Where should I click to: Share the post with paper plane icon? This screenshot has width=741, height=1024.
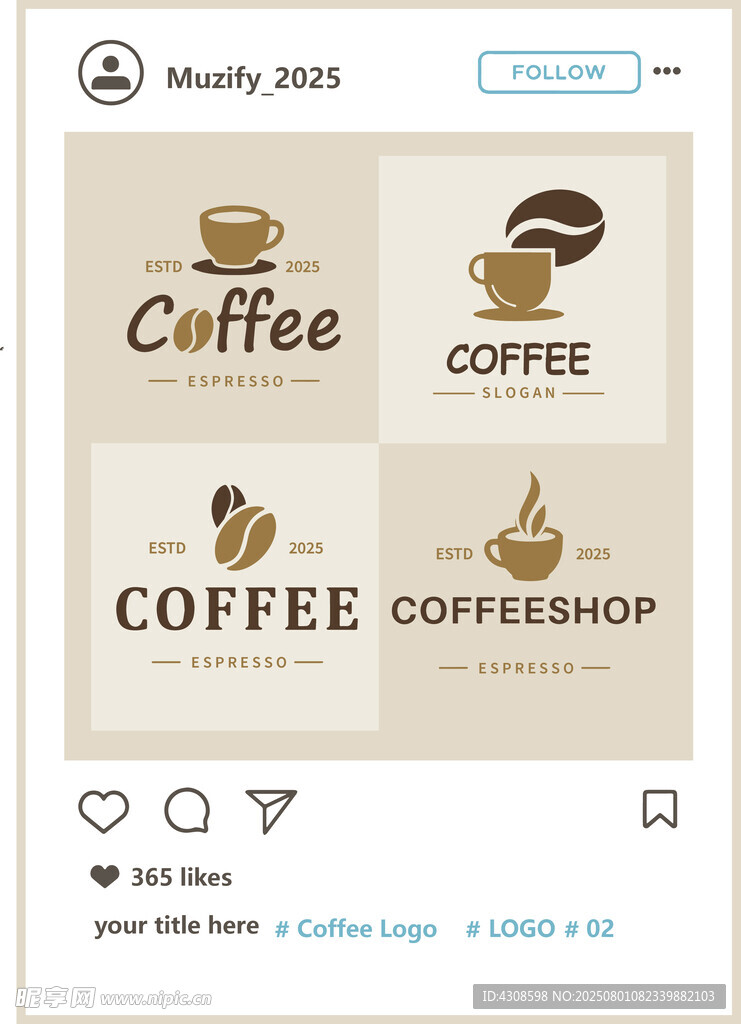(x=271, y=811)
